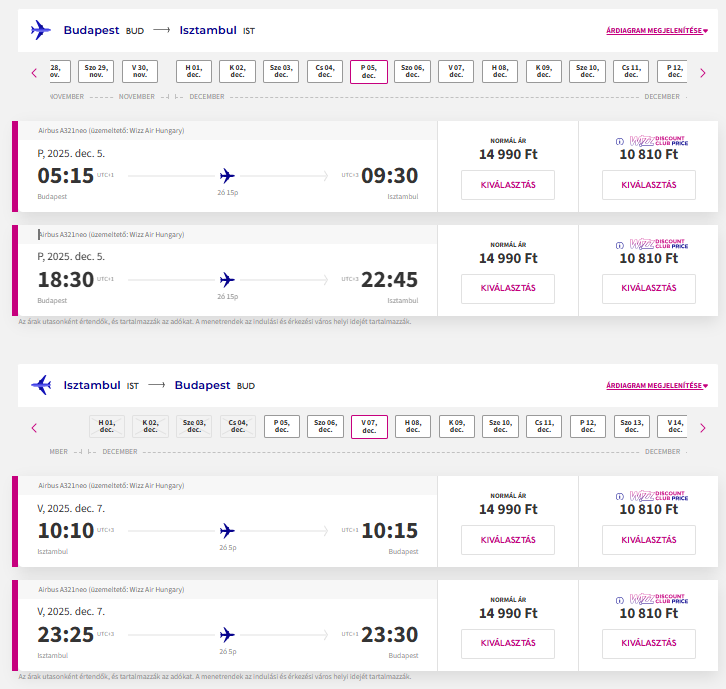Click the Budapest–Isztambul header plane icon
The image size is (726, 689).
point(41,30)
